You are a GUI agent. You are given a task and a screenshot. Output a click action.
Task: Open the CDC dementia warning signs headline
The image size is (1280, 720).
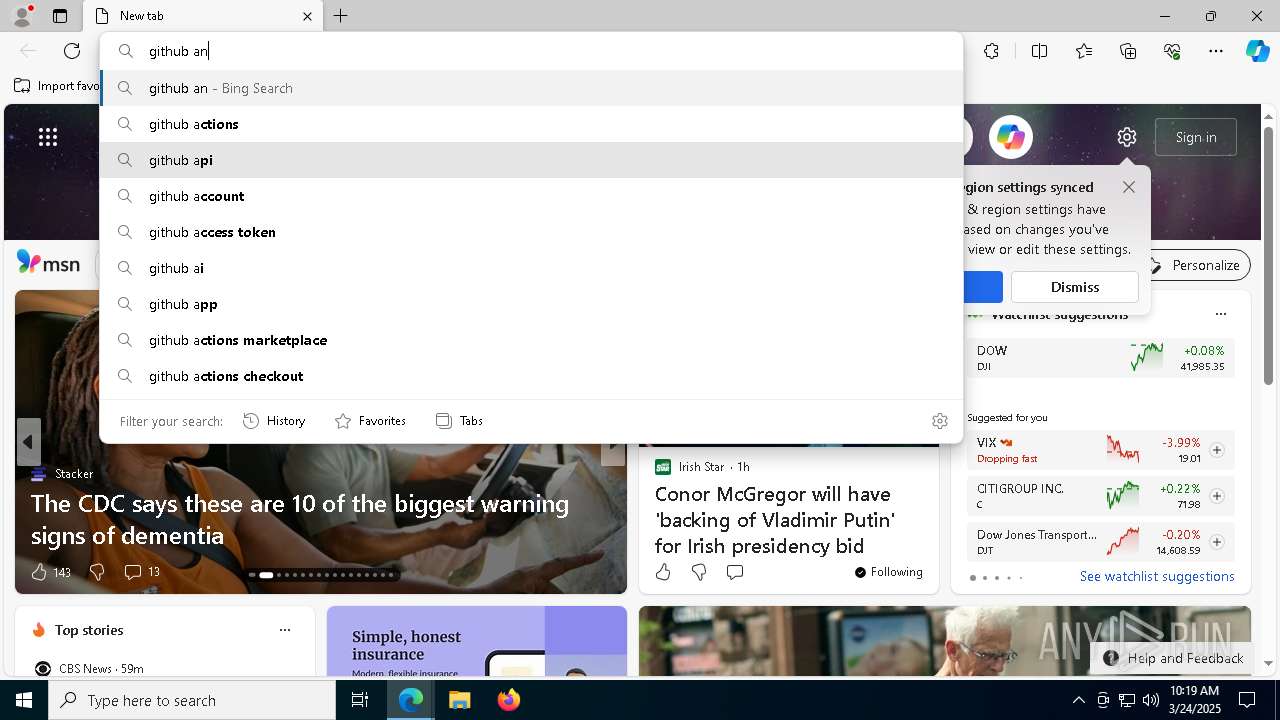[x=300, y=520]
